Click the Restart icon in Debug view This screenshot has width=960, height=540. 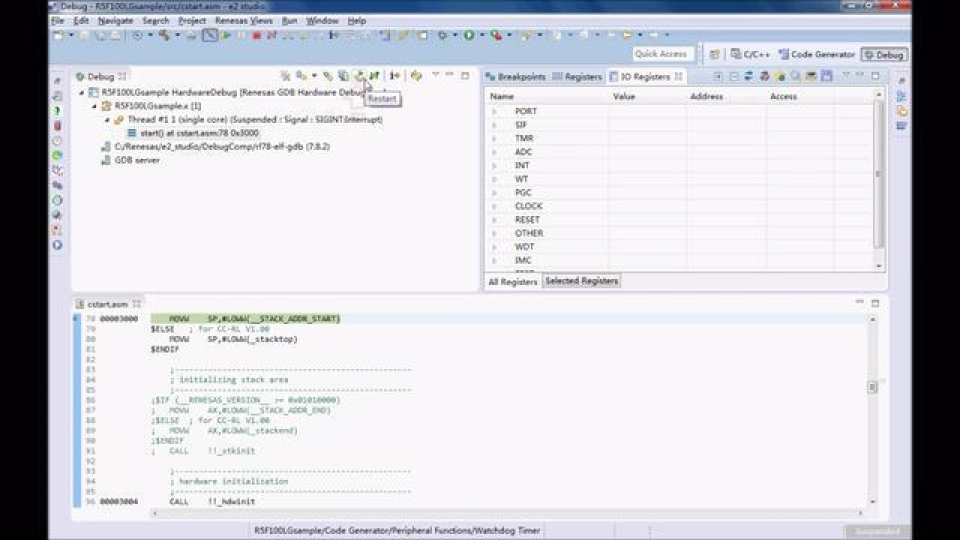click(x=359, y=76)
